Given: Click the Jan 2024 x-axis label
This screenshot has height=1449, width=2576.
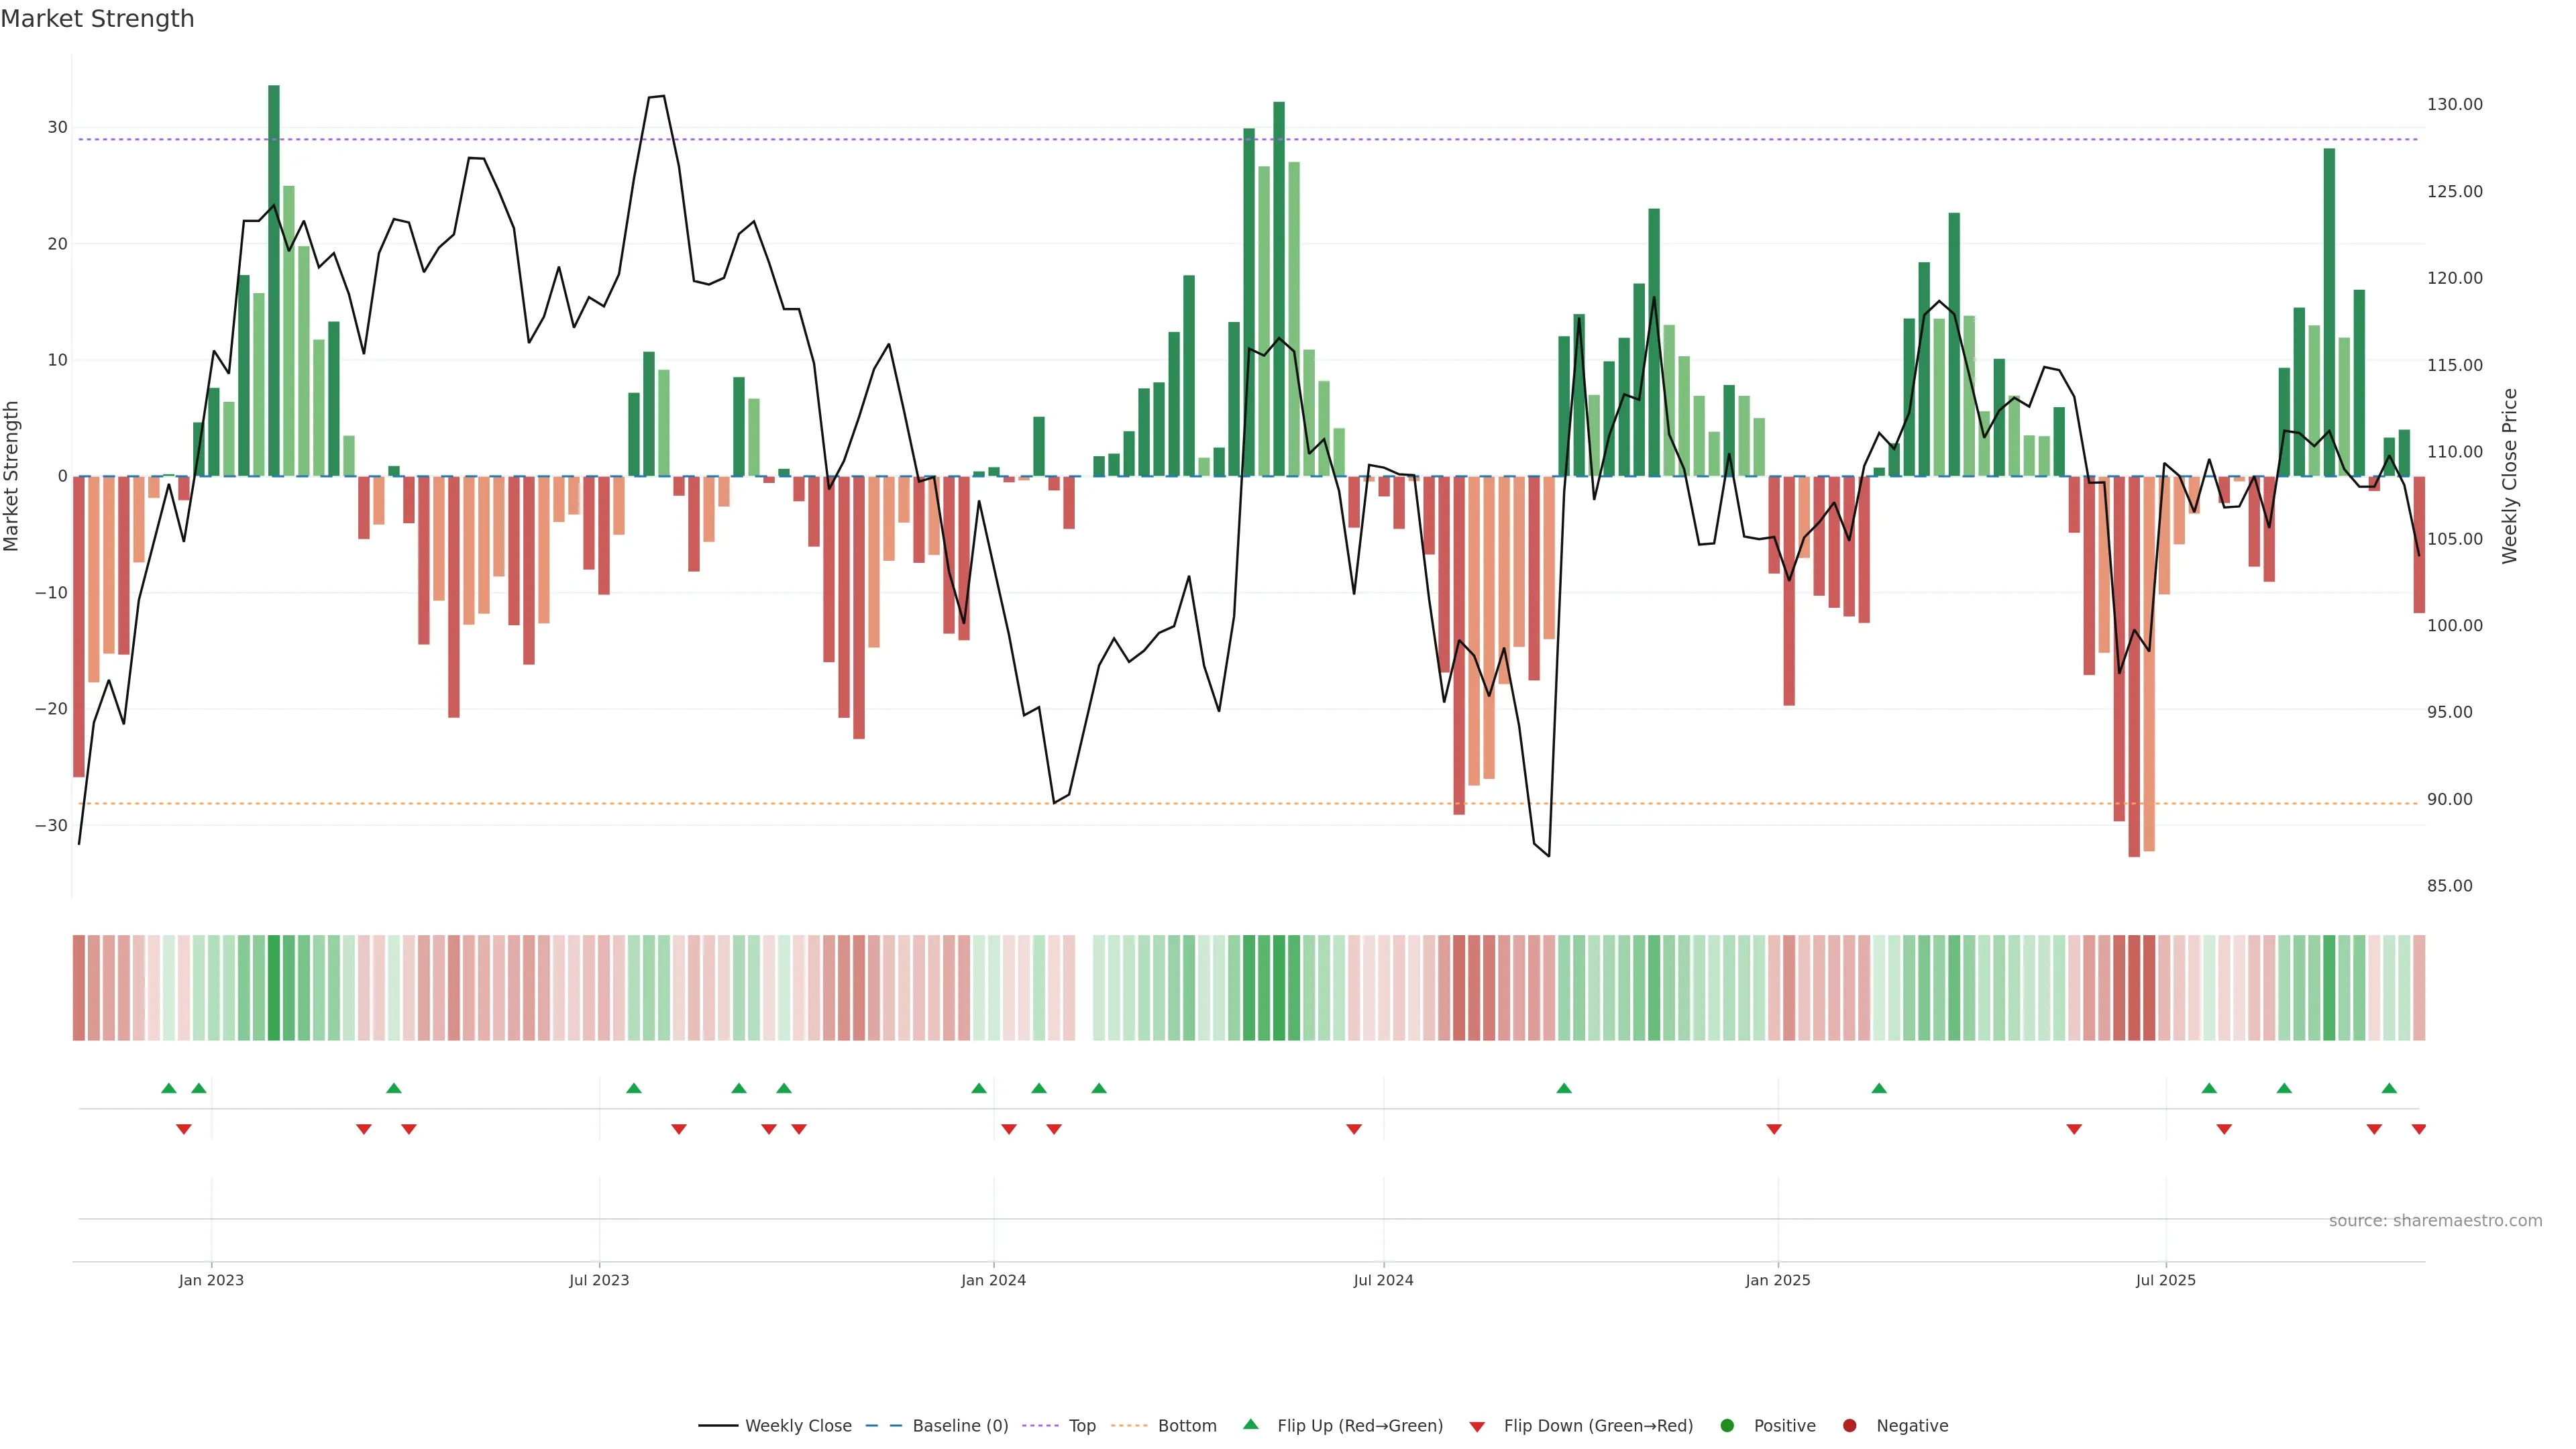Looking at the screenshot, I should 993,1280.
